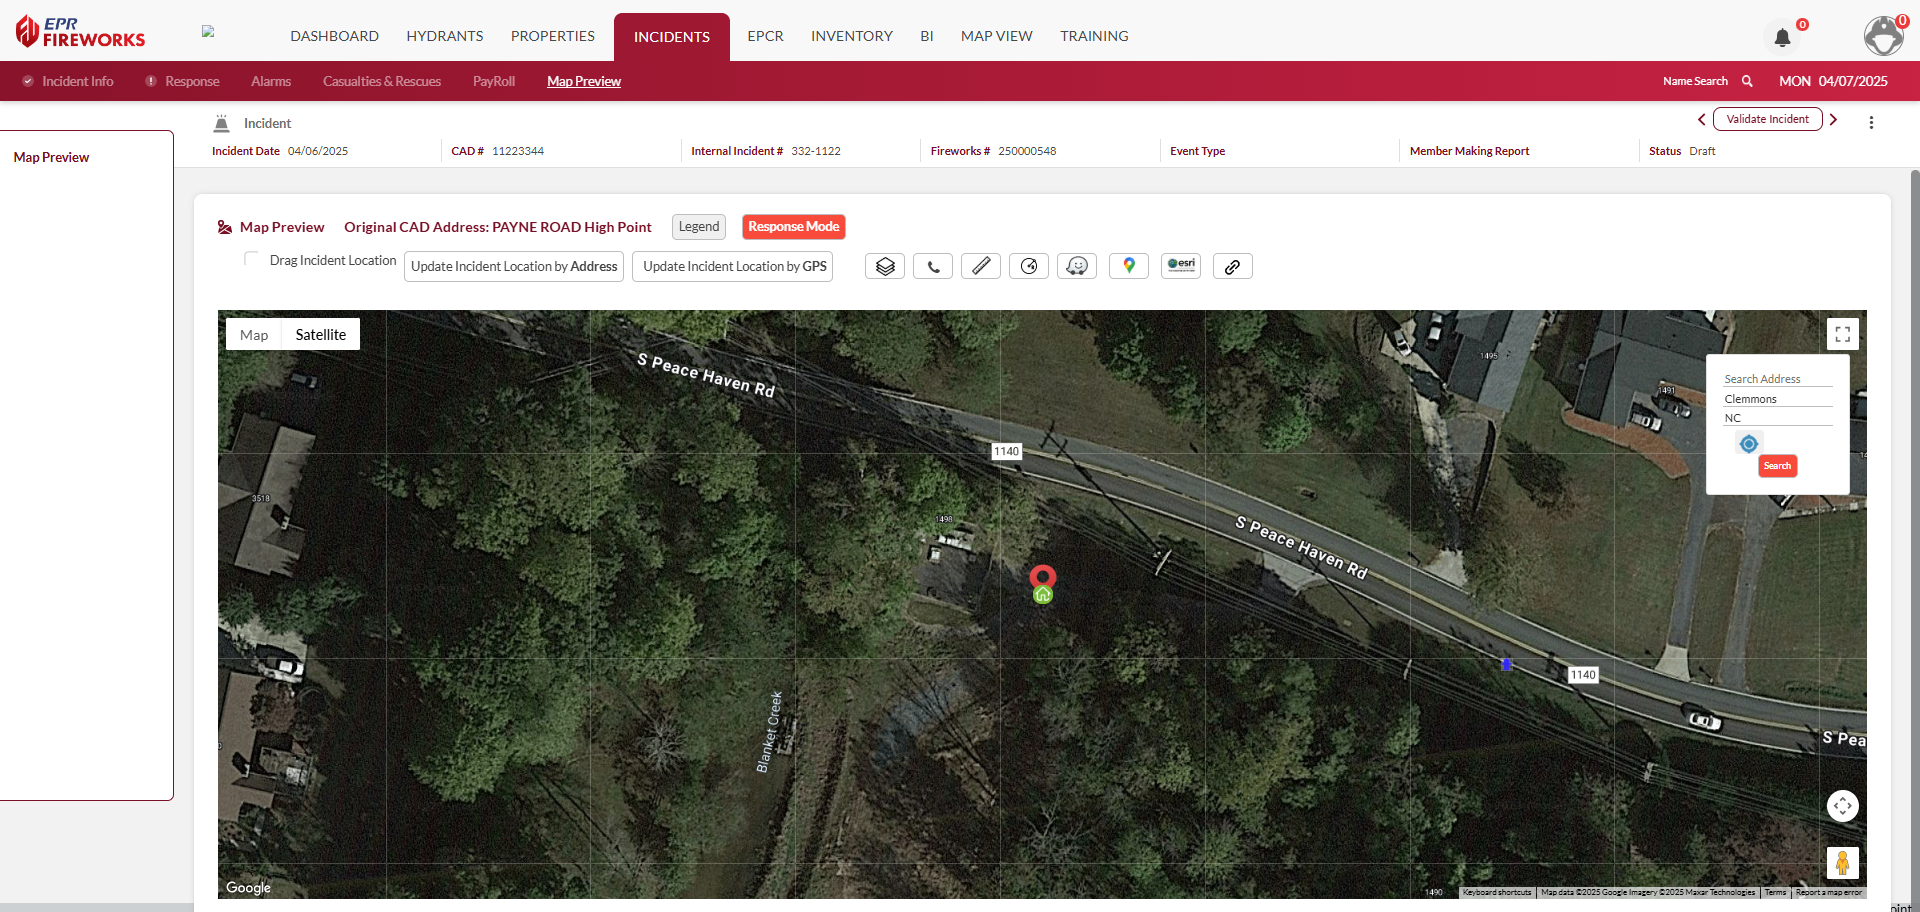This screenshot has width=1920, height=912.
Task: Switch to Casualties & Rescues tab
Action: (381, 81)
